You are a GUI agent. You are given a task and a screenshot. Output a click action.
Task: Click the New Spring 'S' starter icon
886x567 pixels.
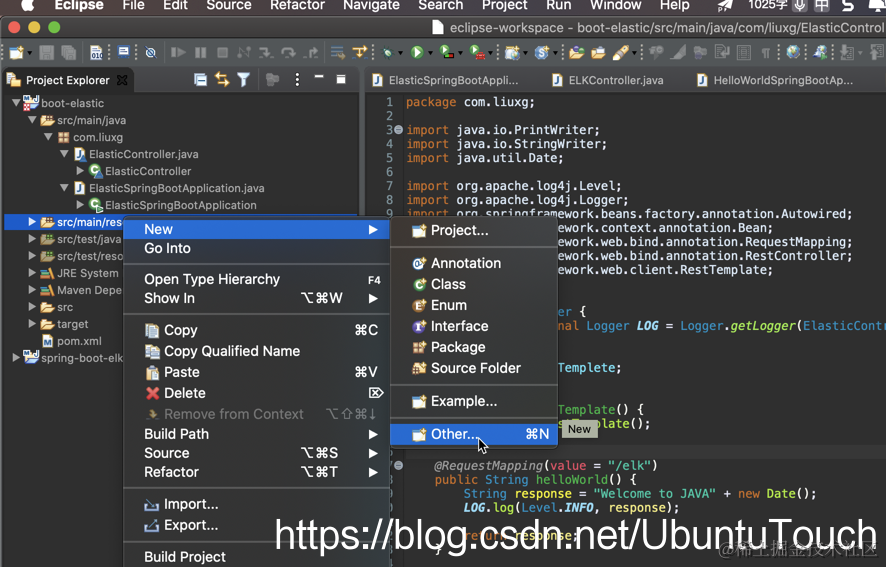click(542, 53)
